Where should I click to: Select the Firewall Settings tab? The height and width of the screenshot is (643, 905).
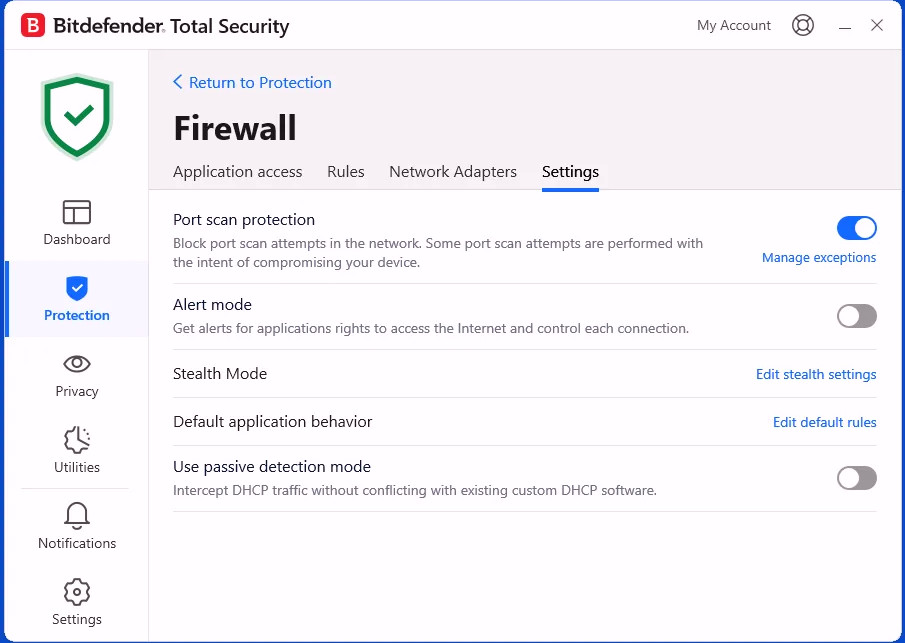point(570,171)
